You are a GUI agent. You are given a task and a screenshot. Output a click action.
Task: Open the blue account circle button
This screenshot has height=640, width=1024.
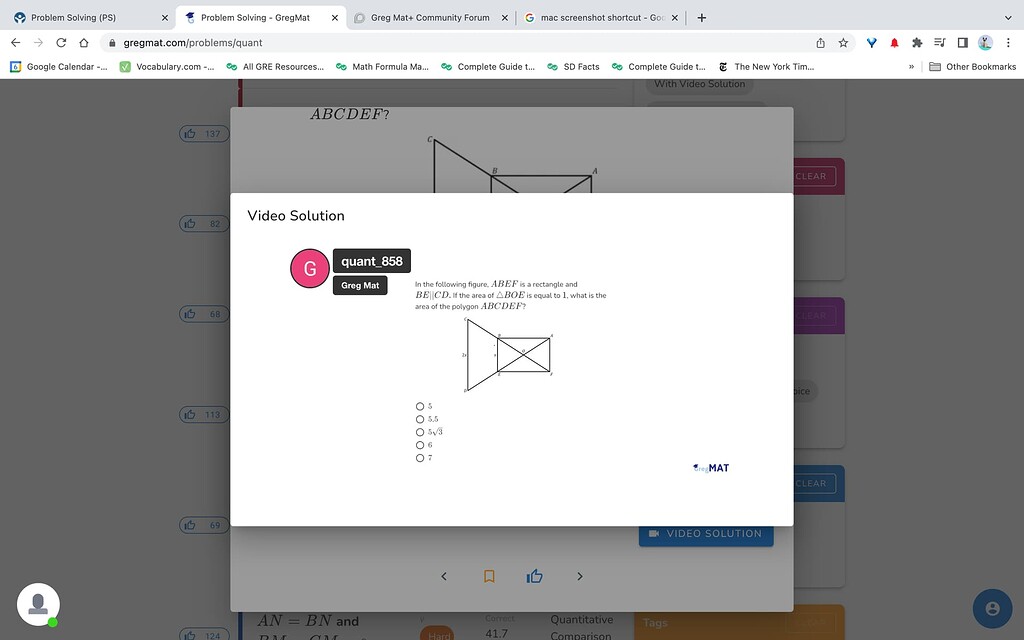992,609
